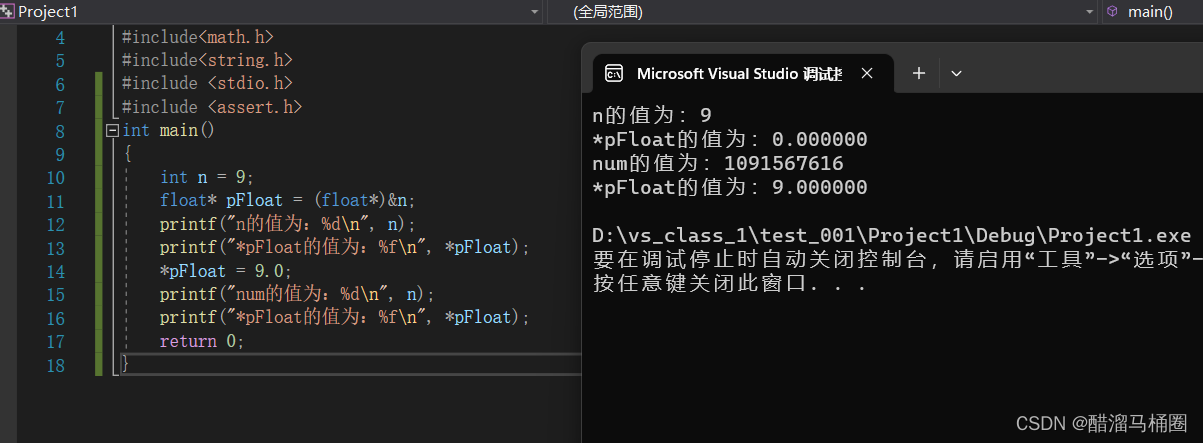This screenshot has width=1203, height=443.
Task: Click the Project1 project icon
Action: (8, 11)
